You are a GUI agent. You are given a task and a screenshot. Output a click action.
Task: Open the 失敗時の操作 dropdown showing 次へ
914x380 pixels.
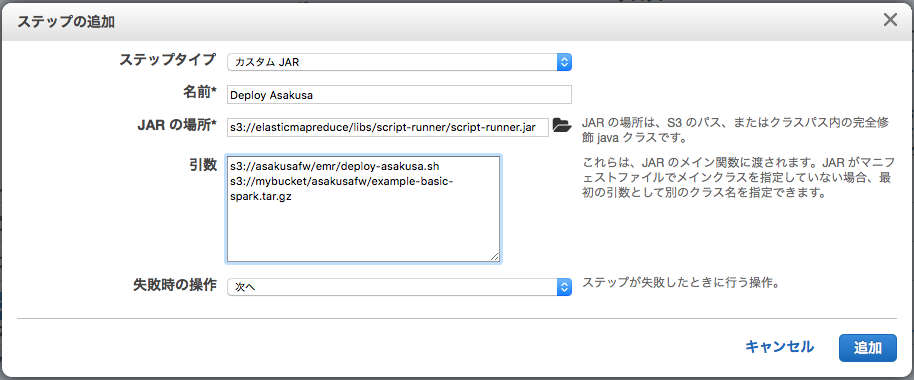[399, 287]
